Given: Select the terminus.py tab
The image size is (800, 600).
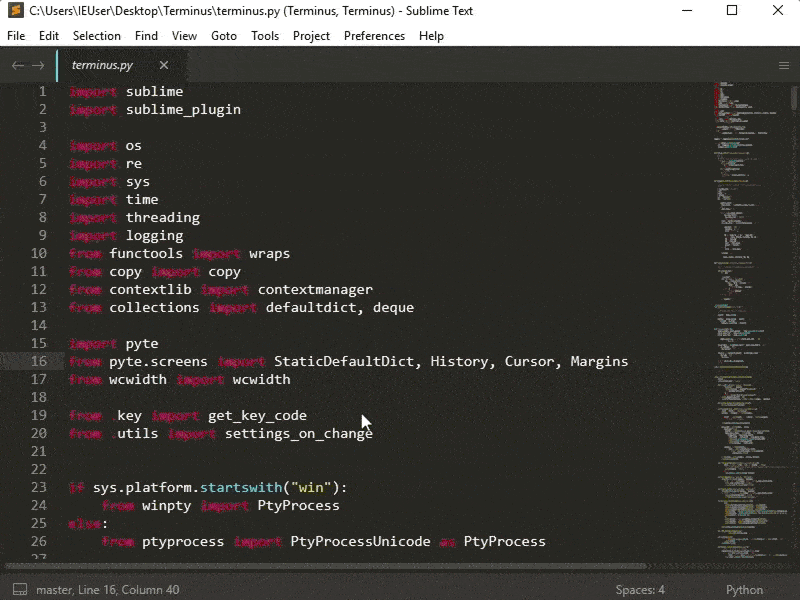Looking at the screenshot, I should pyautogui.click(x=102, y=65).
